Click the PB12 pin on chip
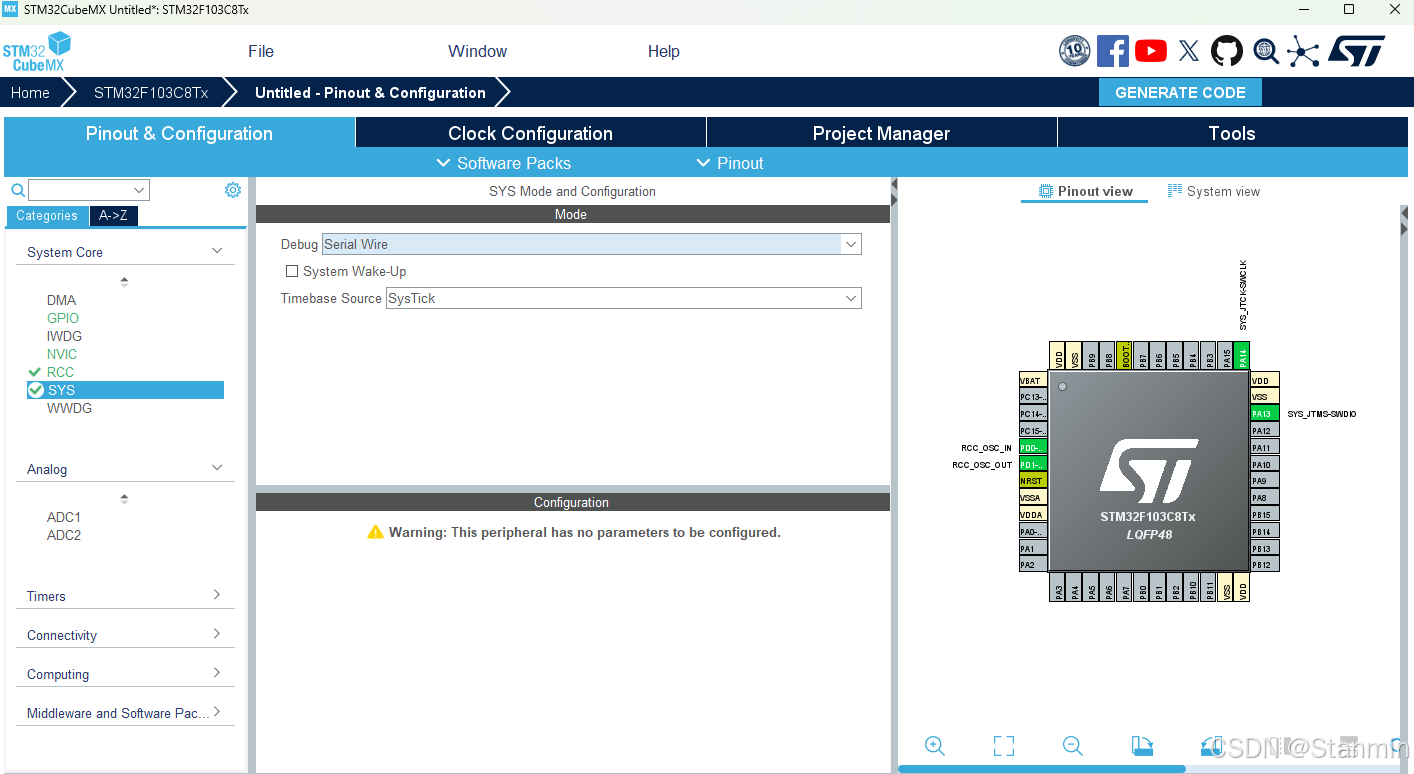The image size is (1414, 774). click(1265, 565)
